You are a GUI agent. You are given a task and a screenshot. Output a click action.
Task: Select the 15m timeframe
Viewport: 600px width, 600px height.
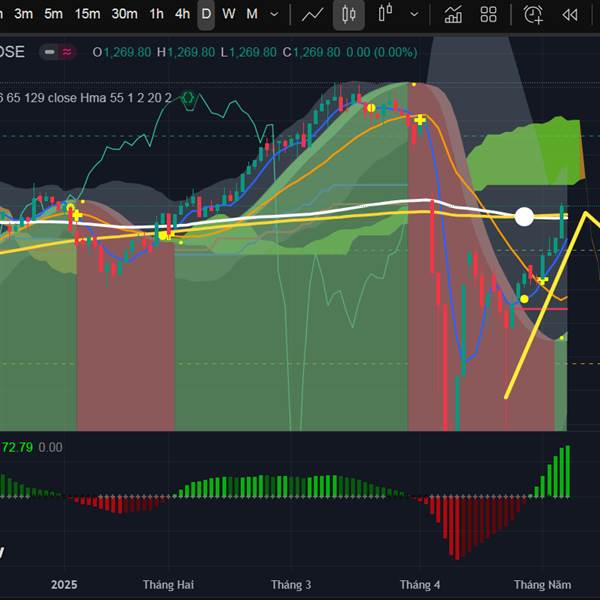coord(87,14)
